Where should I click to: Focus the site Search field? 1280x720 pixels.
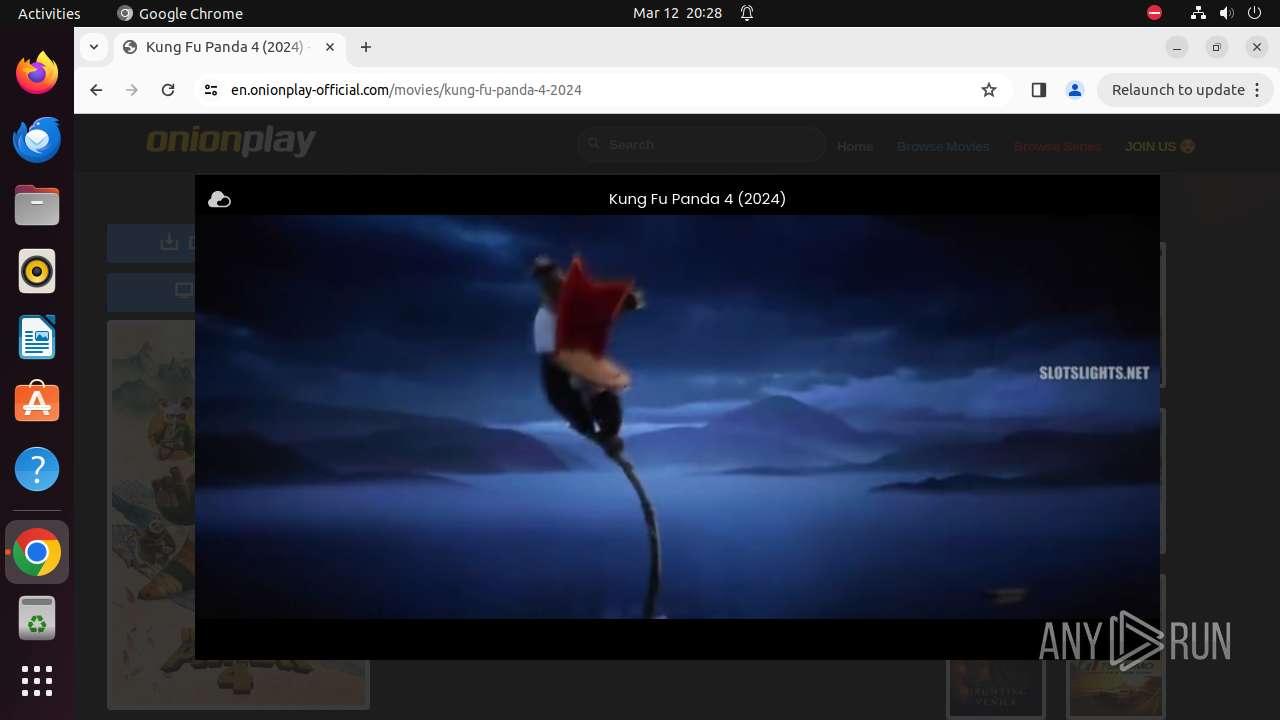(702, 145)
